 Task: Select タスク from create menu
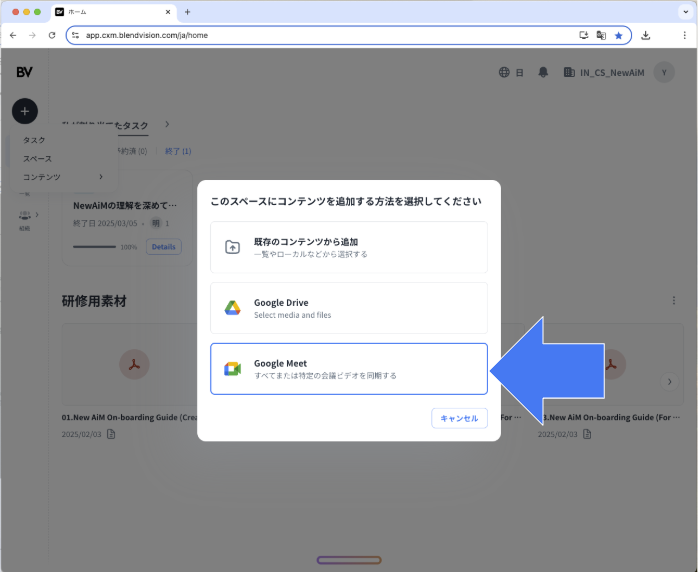[x=34, y=140]
